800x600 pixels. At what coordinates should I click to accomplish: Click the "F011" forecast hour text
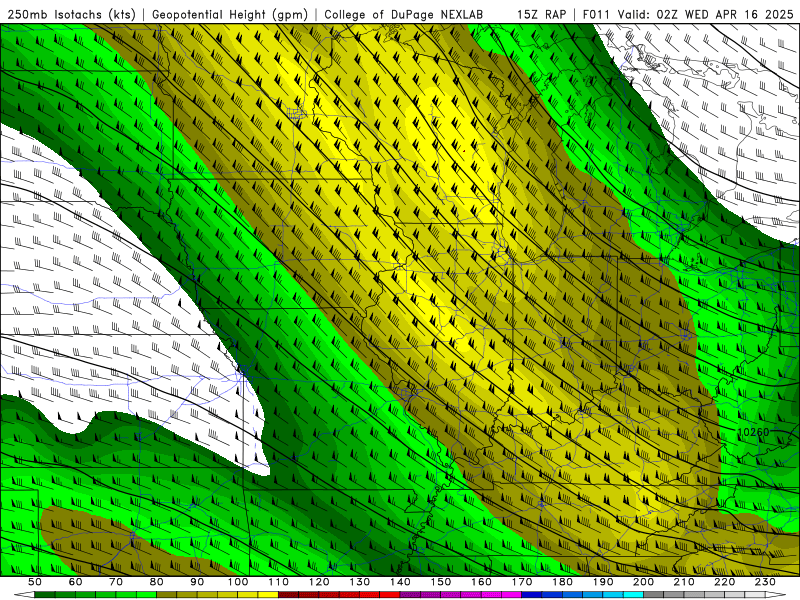pyautogui.click(x=597, y=15)
